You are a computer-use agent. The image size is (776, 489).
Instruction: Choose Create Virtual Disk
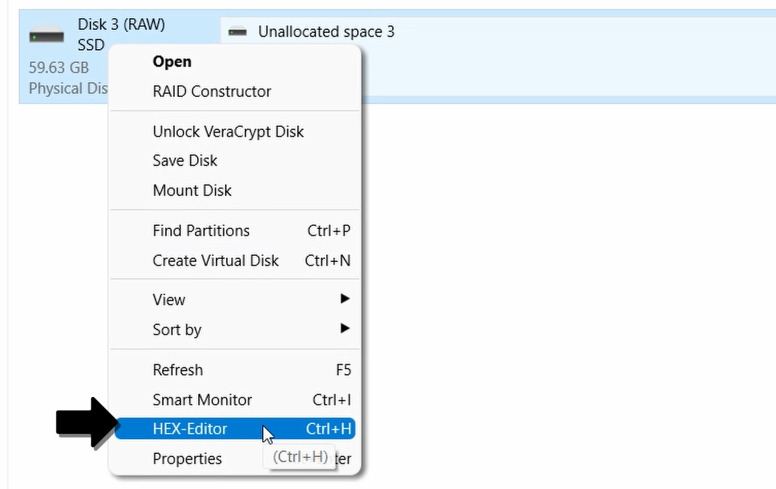click(235, 261)
